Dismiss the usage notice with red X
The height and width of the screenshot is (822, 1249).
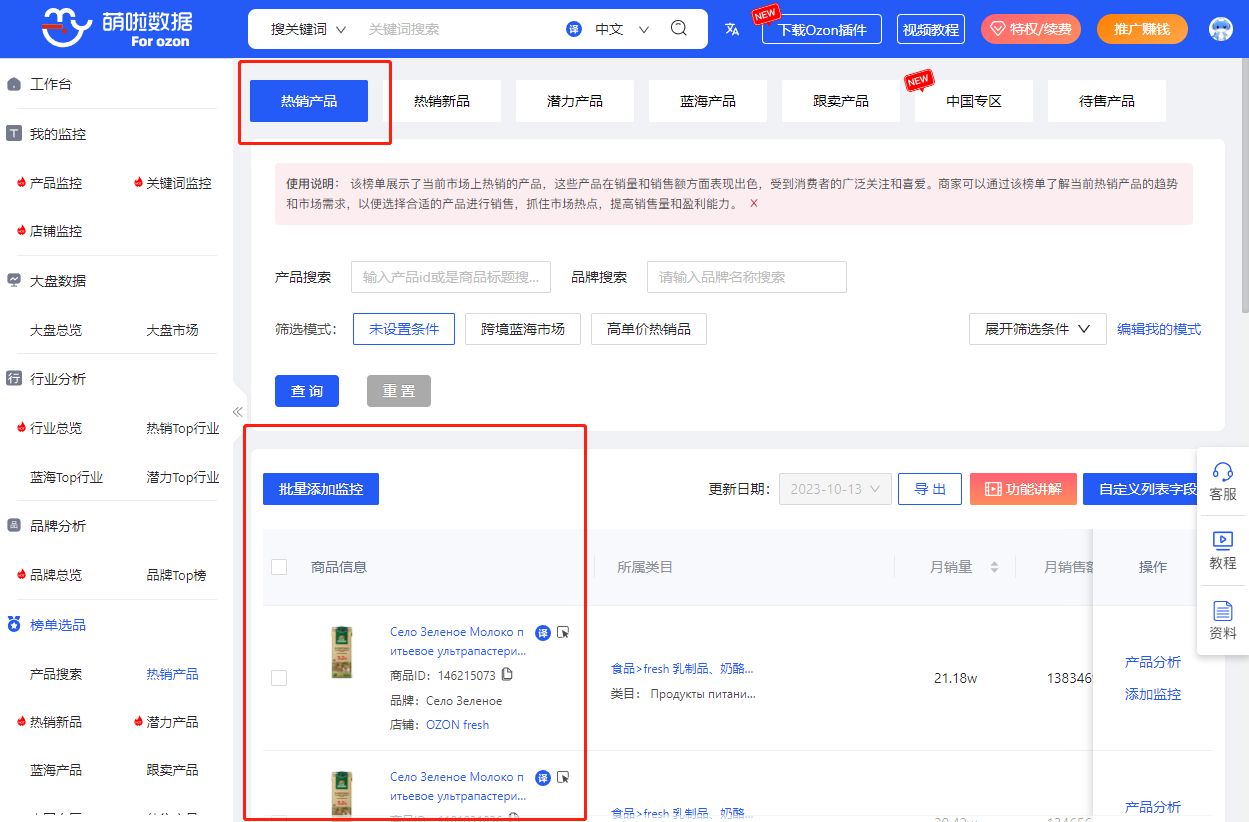[x=754, y=204]
